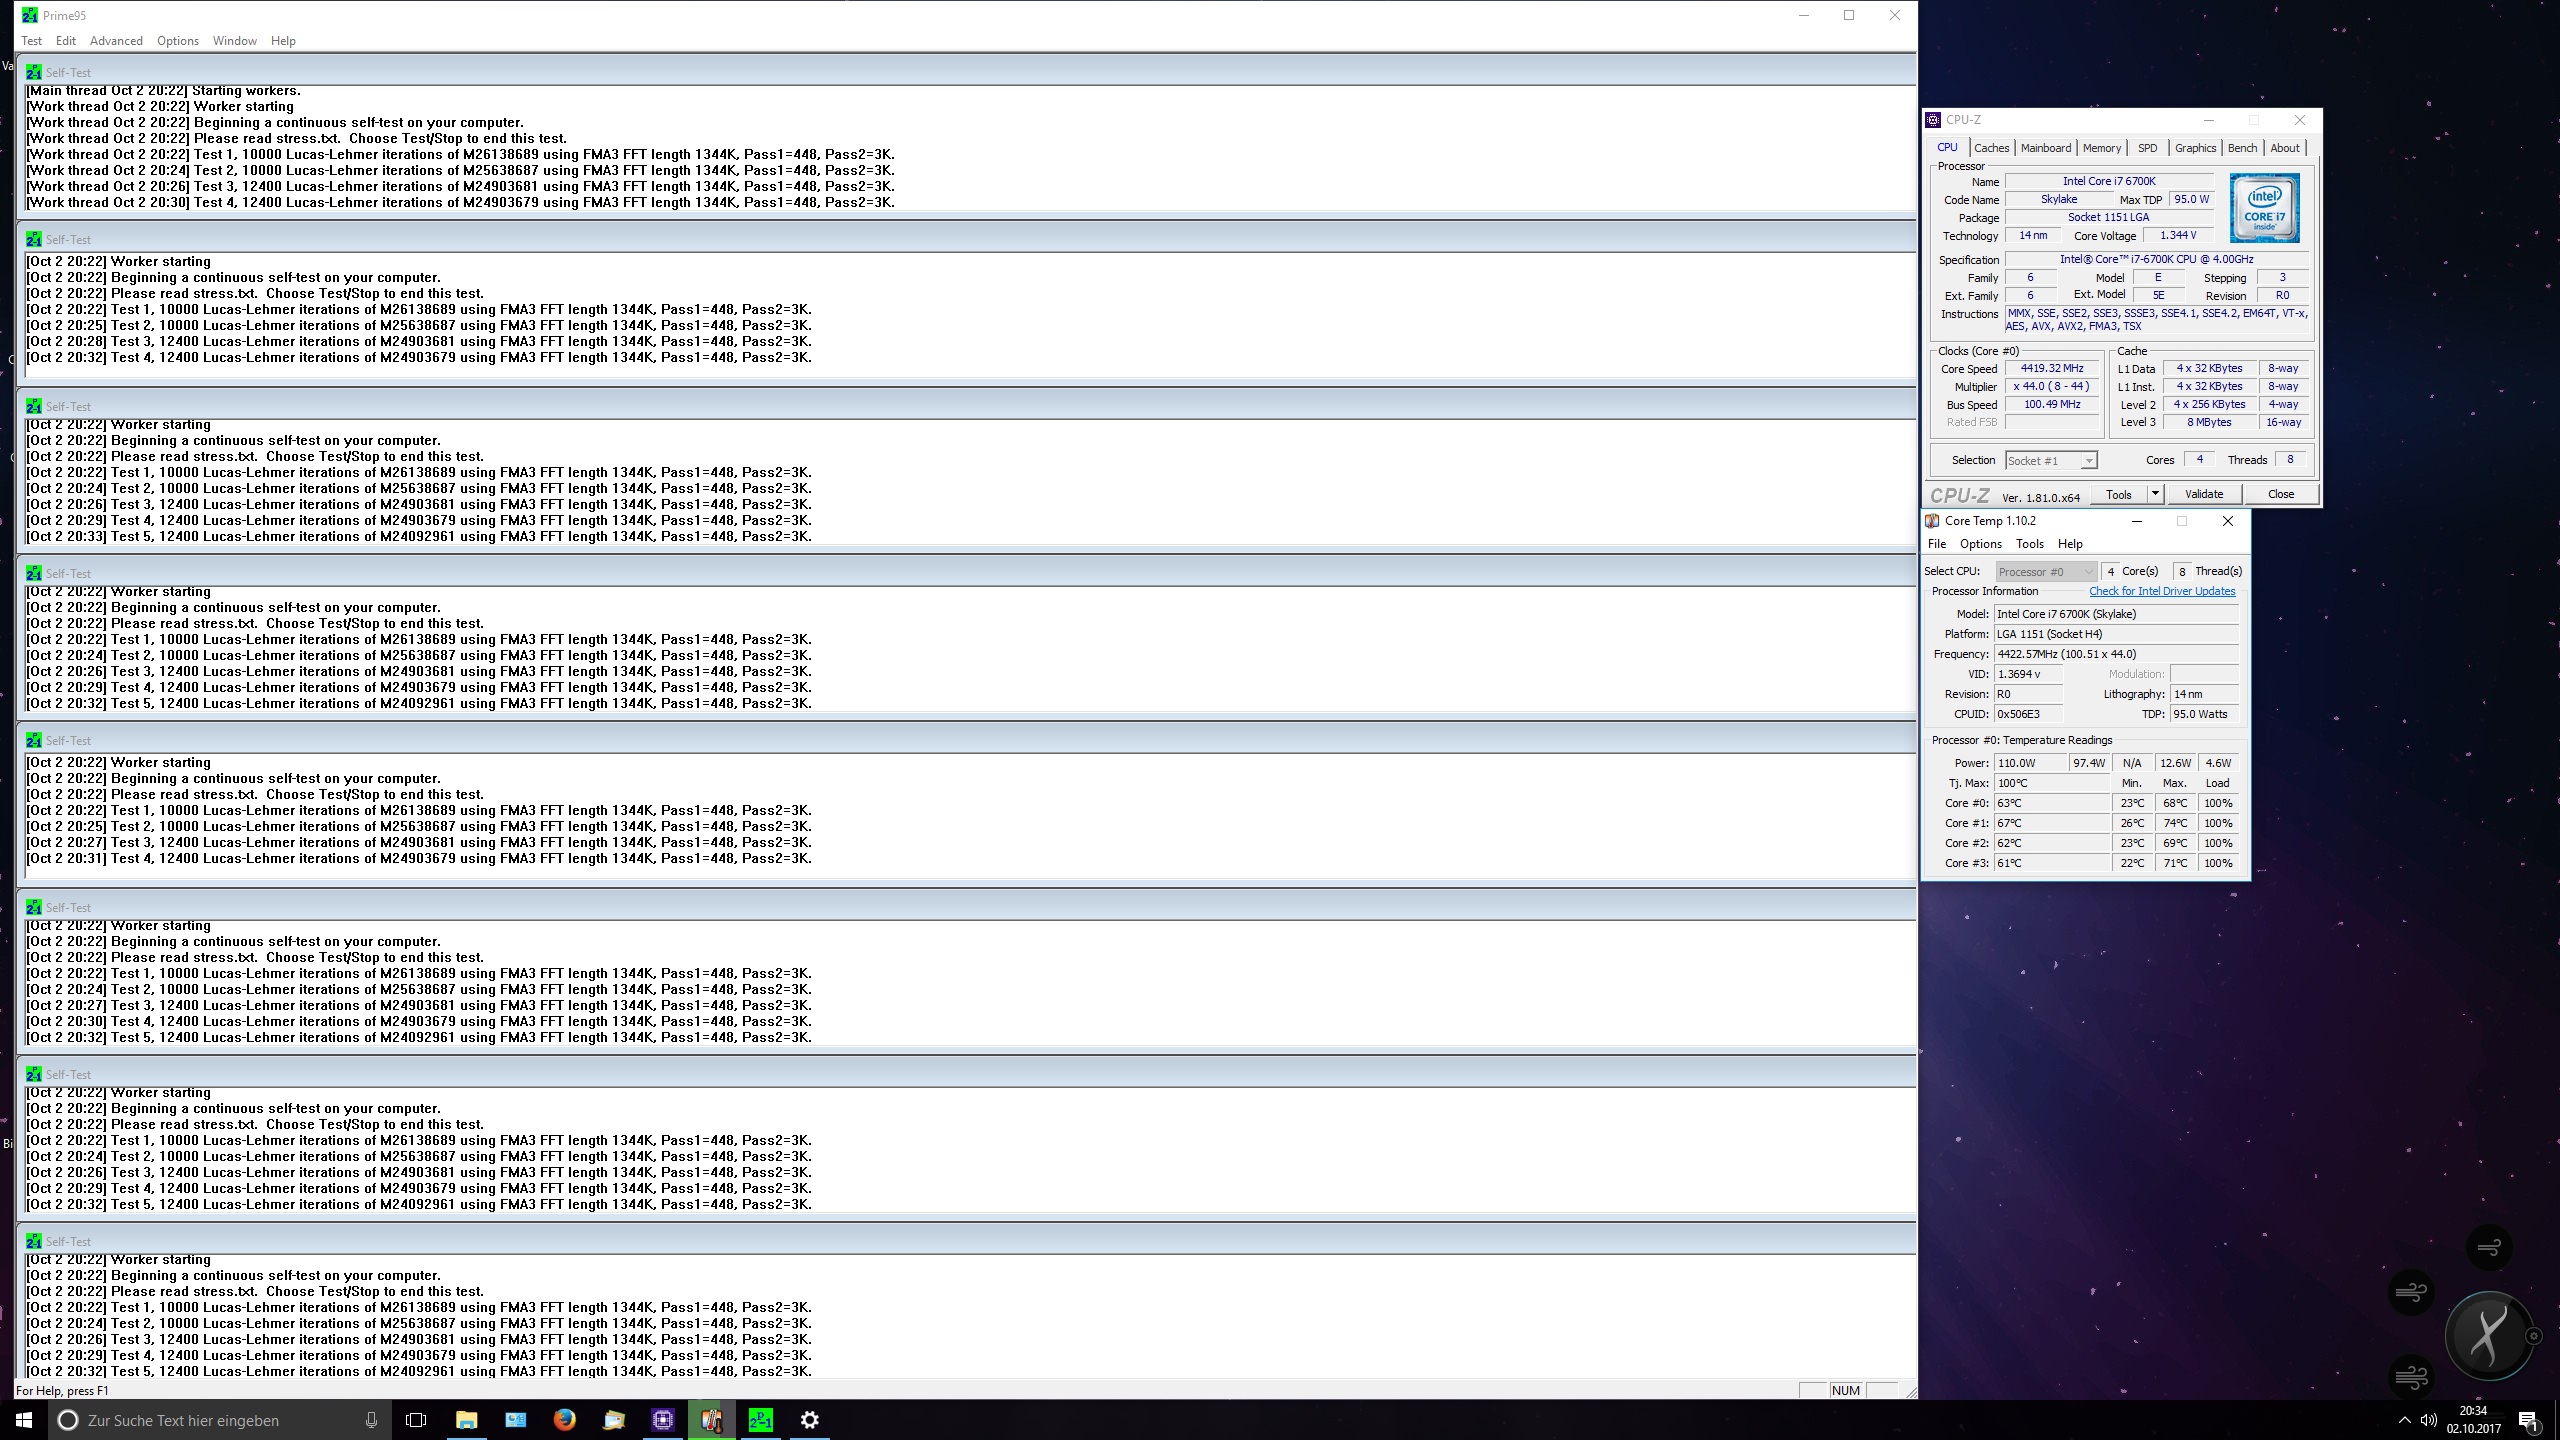The image size is (2560, 1440).
Task: Switch to the Memory tab in CPU-Z
Action: coord(2101,148)
